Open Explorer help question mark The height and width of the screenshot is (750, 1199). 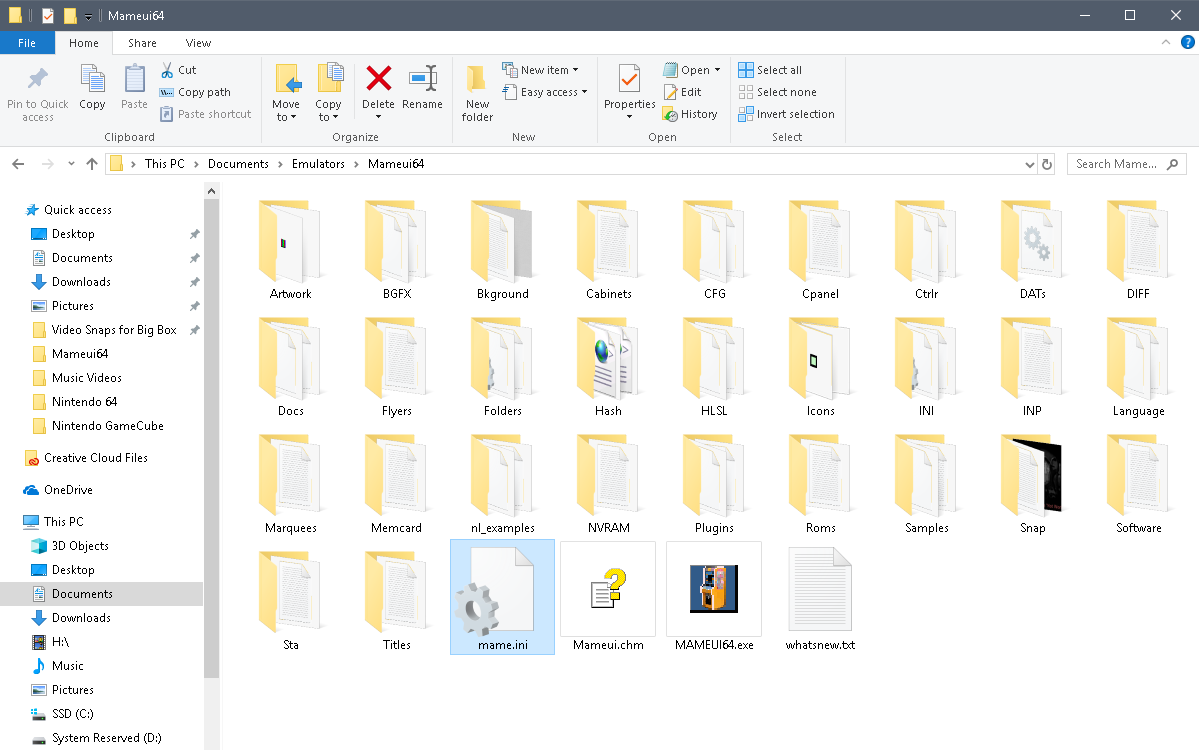(x=1188, y=43)
